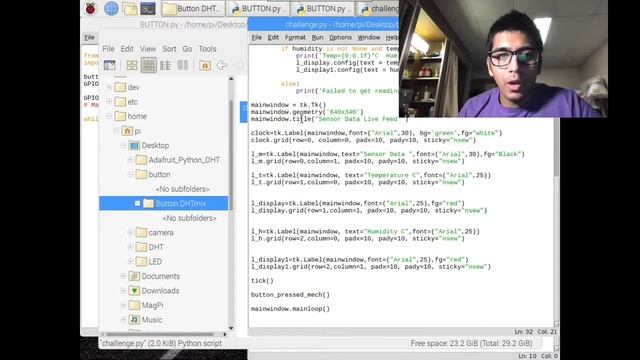
Task: Go to home folder in the file manager
Action: [x=205, y=65]
